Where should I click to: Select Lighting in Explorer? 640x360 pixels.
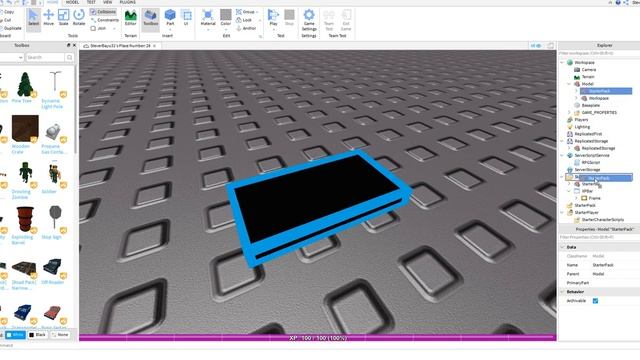[x=582, y=127]
